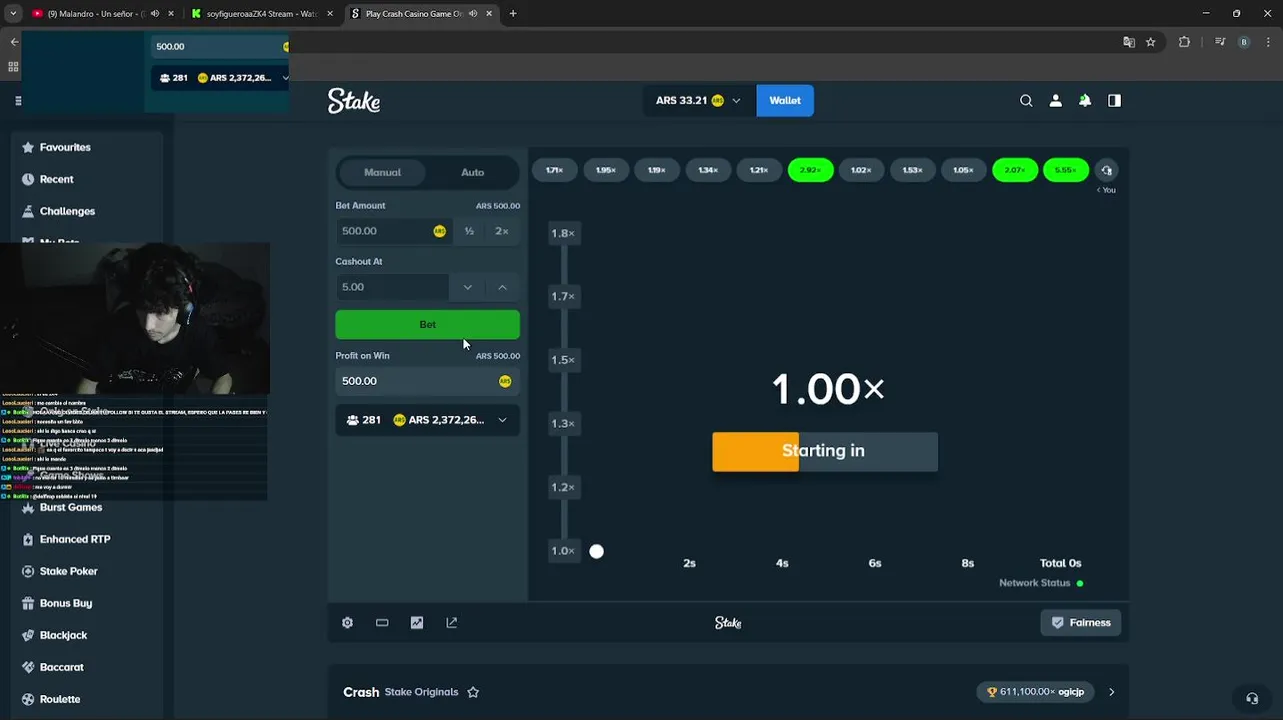This screenshot has width=1283, height=720.
Task: Switch to the Auto betting tab
Action: [473, 172]
